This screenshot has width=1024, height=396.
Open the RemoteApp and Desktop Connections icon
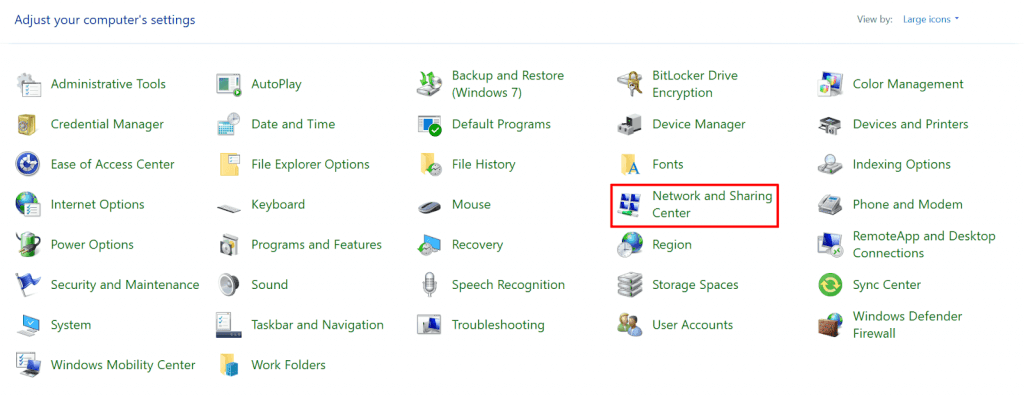point(830,244)
